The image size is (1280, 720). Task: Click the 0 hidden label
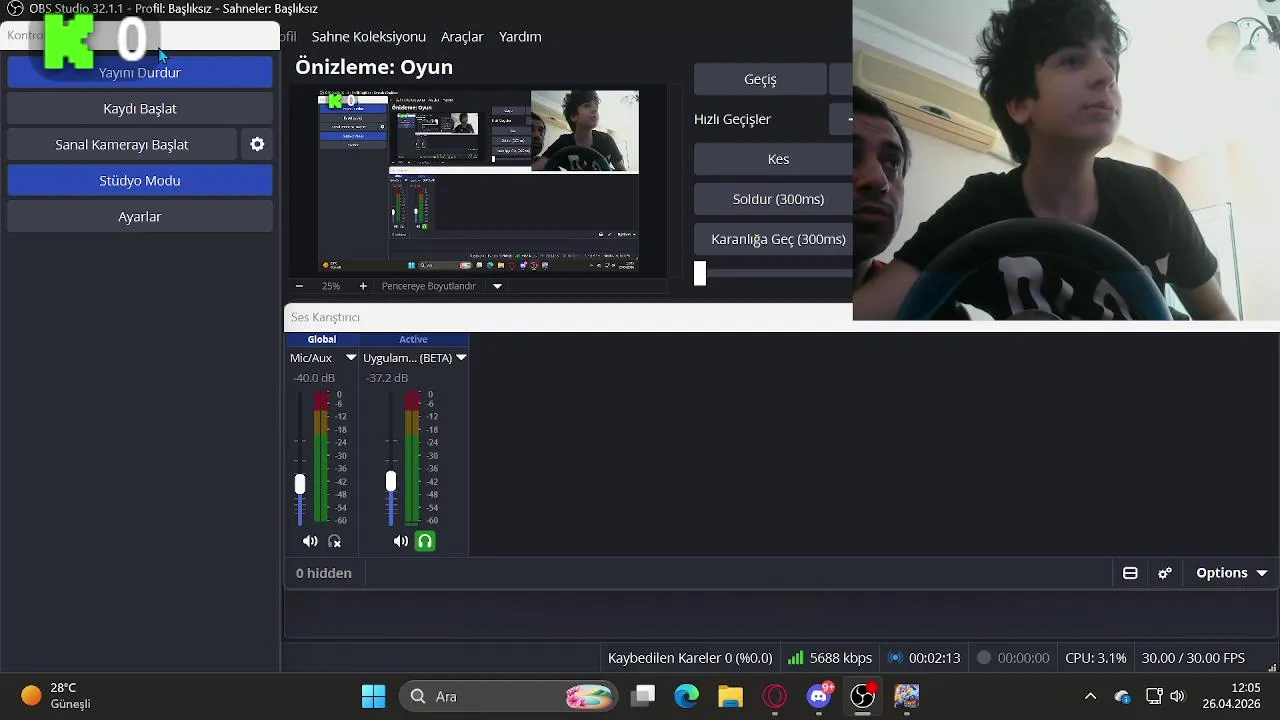point(324,573)
